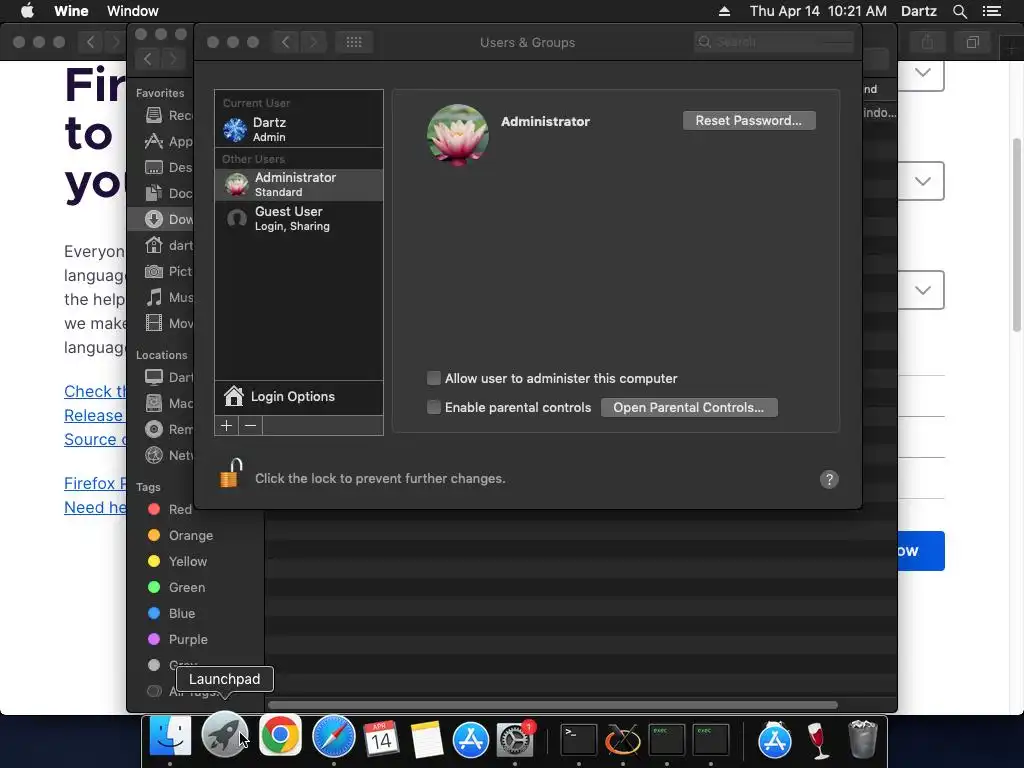The width and height of the screenshot is (1024, 768).
Task: Click Source link on Firefox page
Action: 95,440
